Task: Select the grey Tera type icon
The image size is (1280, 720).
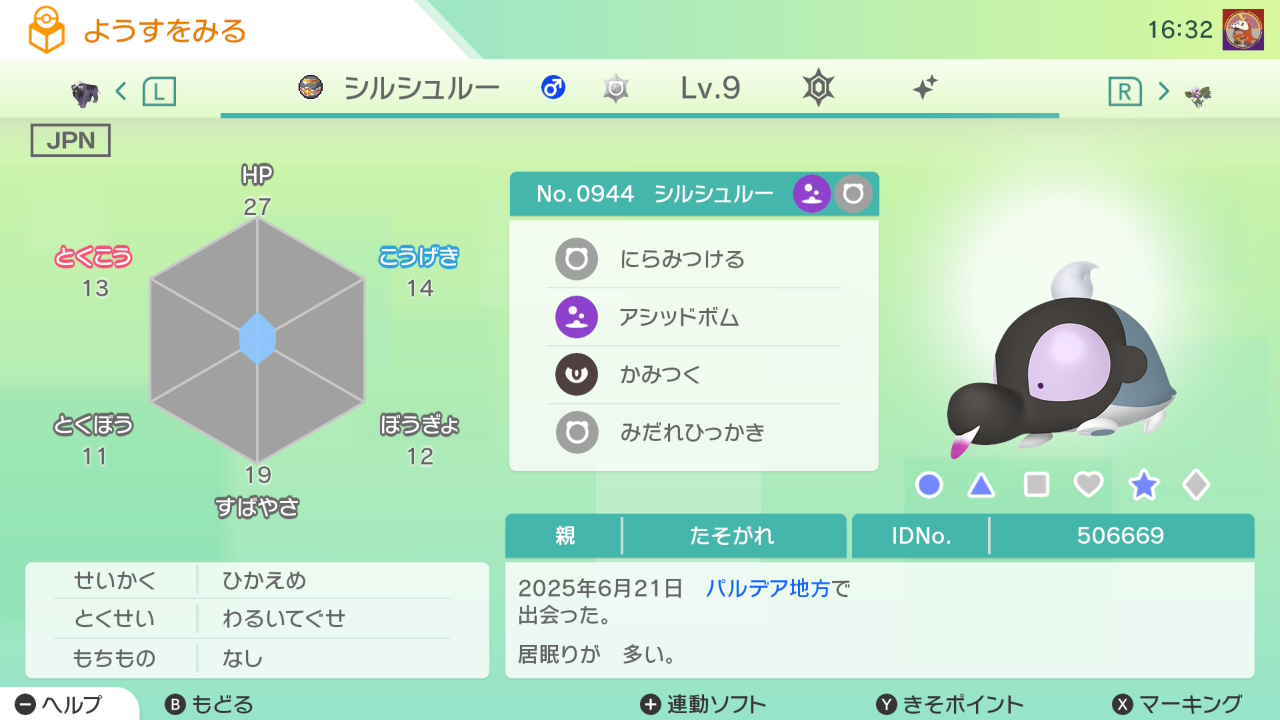Action: (x=616, y=89)
